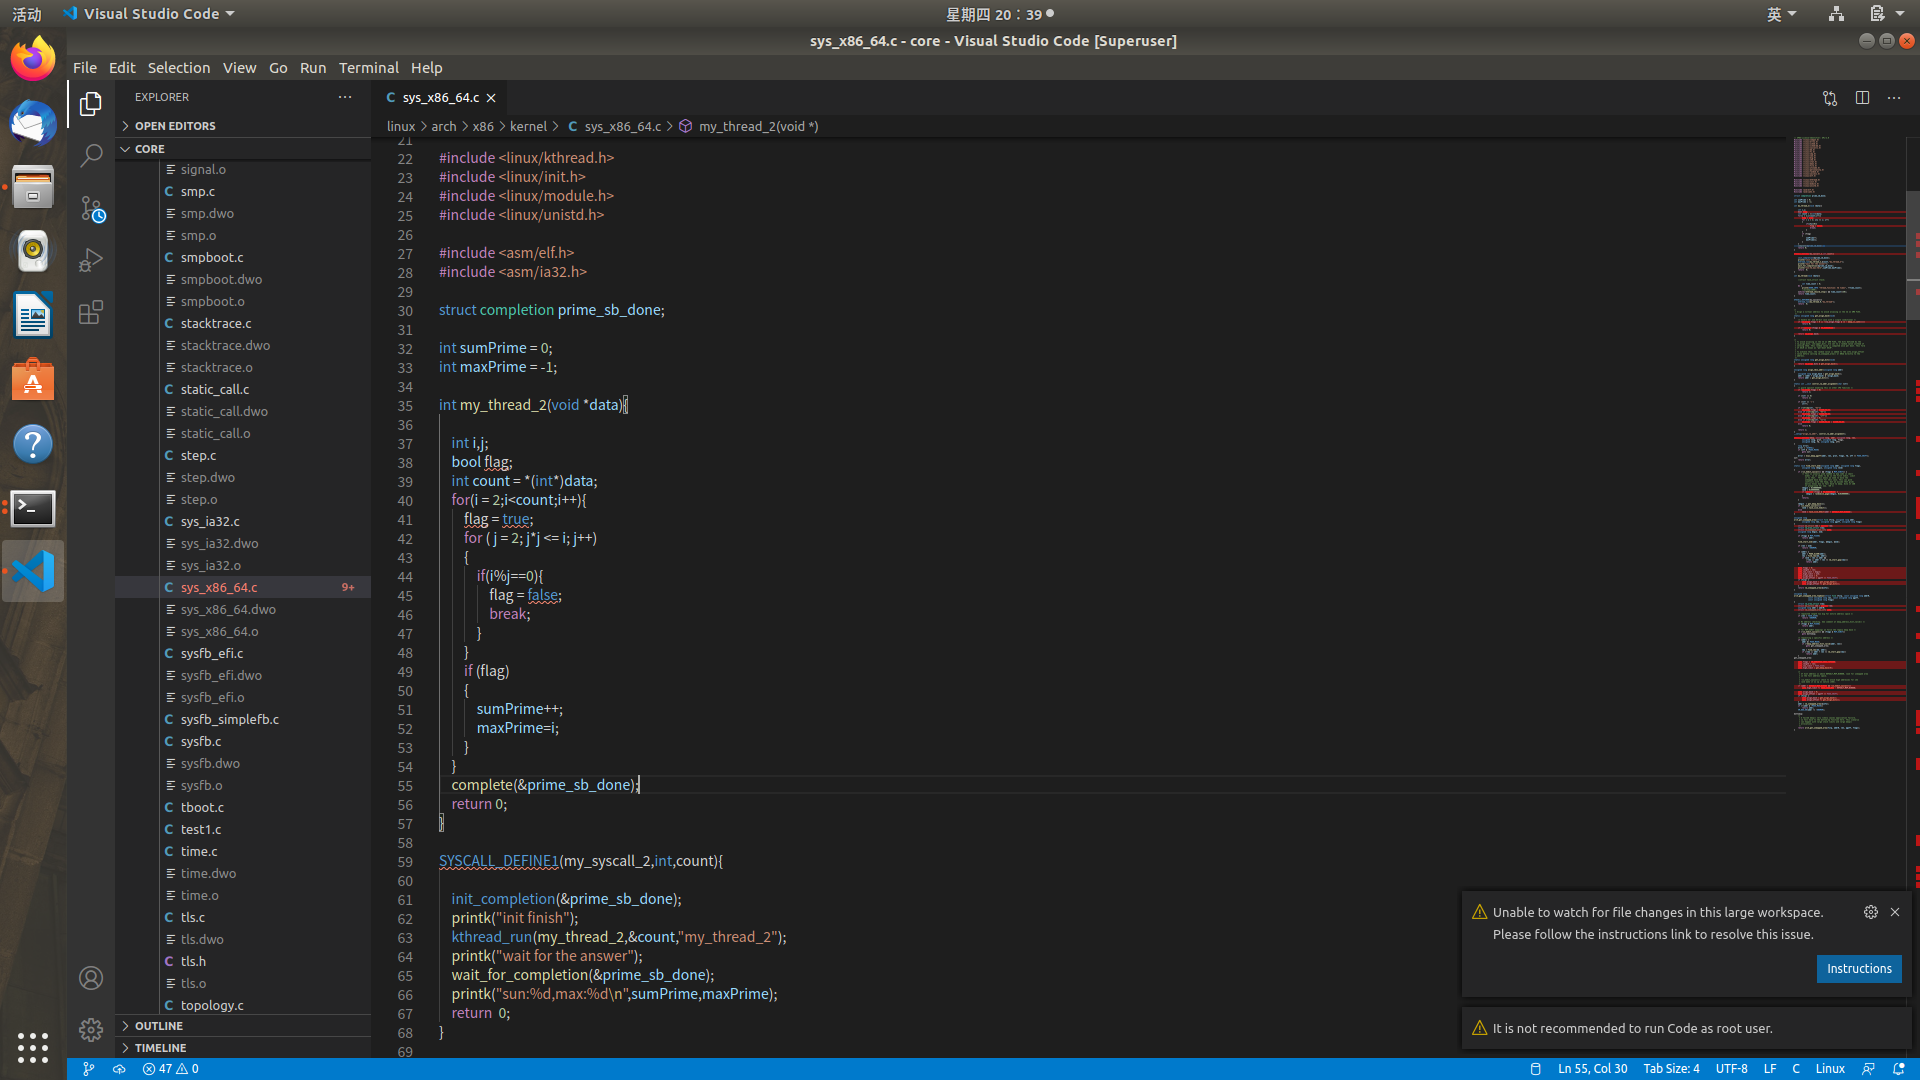Open the Manage gear in activity bar

point(91,1030)
